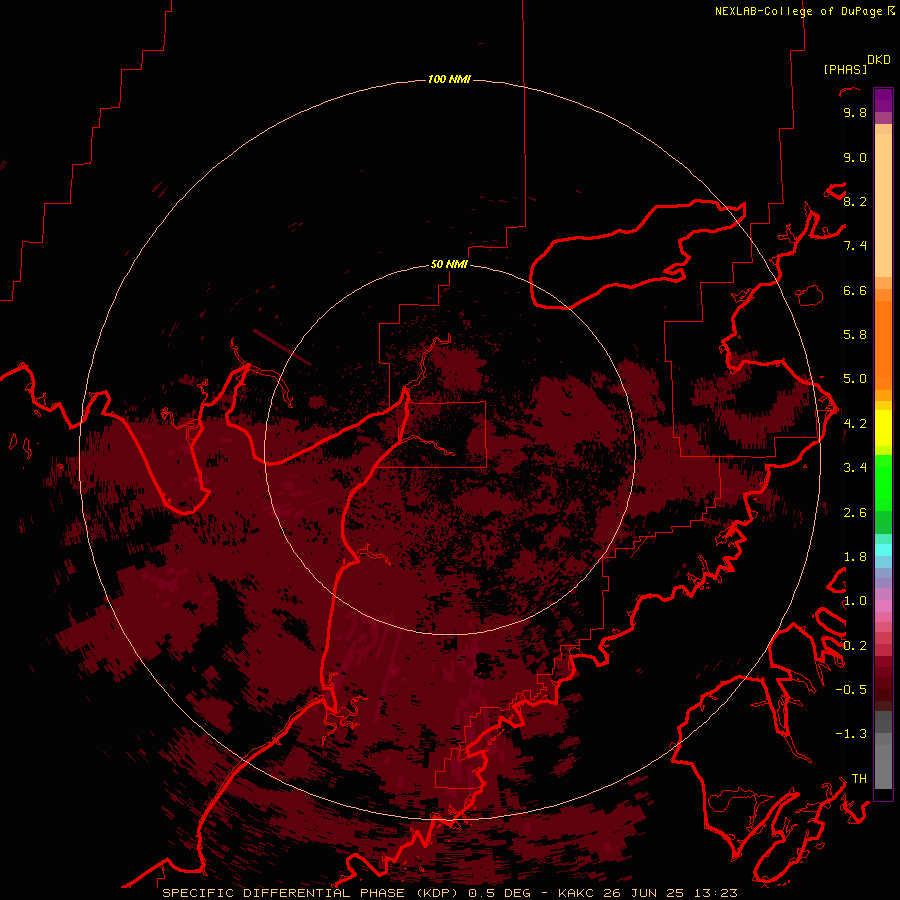Click the 5.8 value on the color scale

pyautogui.click(x=855, y=334)
